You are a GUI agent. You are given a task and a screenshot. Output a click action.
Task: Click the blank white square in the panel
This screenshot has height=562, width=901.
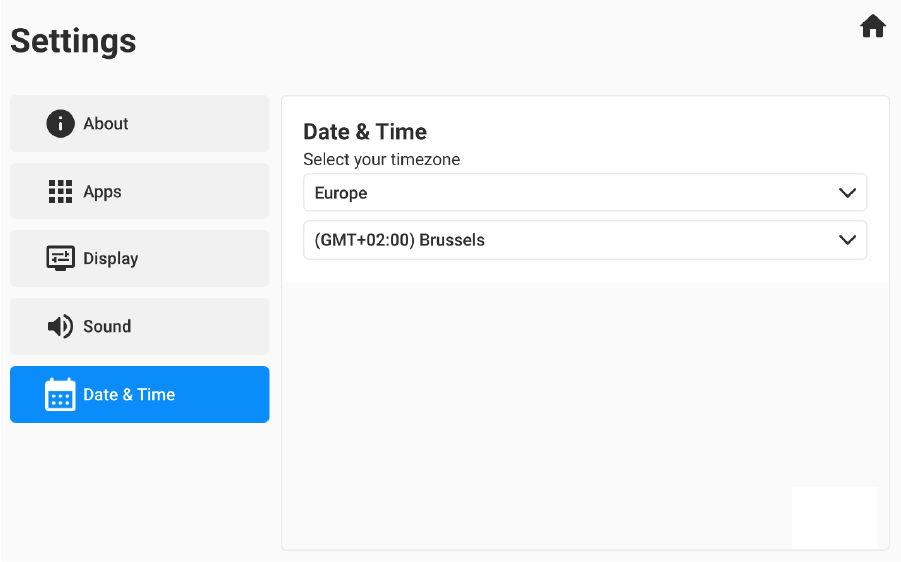(834, 517)
